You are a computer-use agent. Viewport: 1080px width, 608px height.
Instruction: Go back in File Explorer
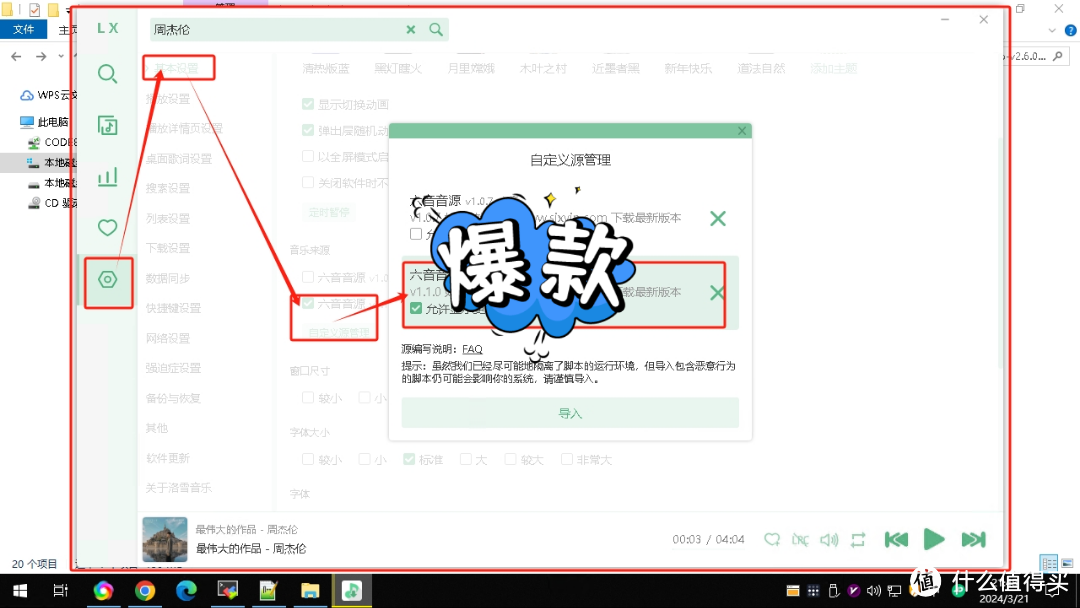pyautogui.click(x=17, y=56)
